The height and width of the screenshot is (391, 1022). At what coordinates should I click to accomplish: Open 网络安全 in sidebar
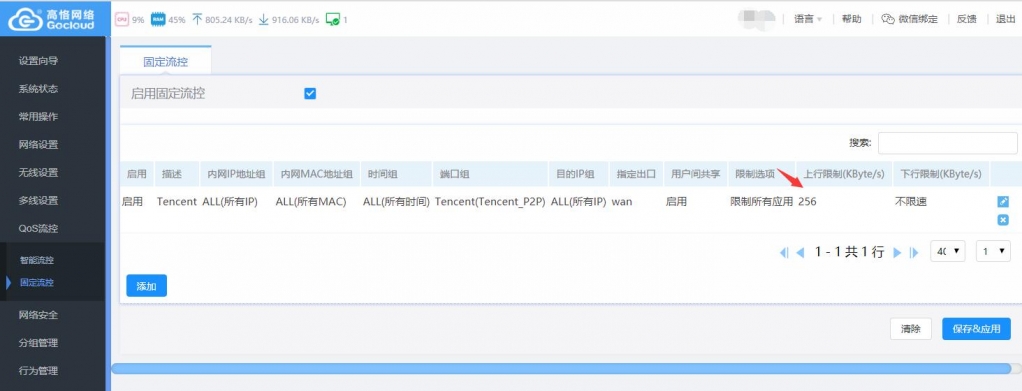38,315
